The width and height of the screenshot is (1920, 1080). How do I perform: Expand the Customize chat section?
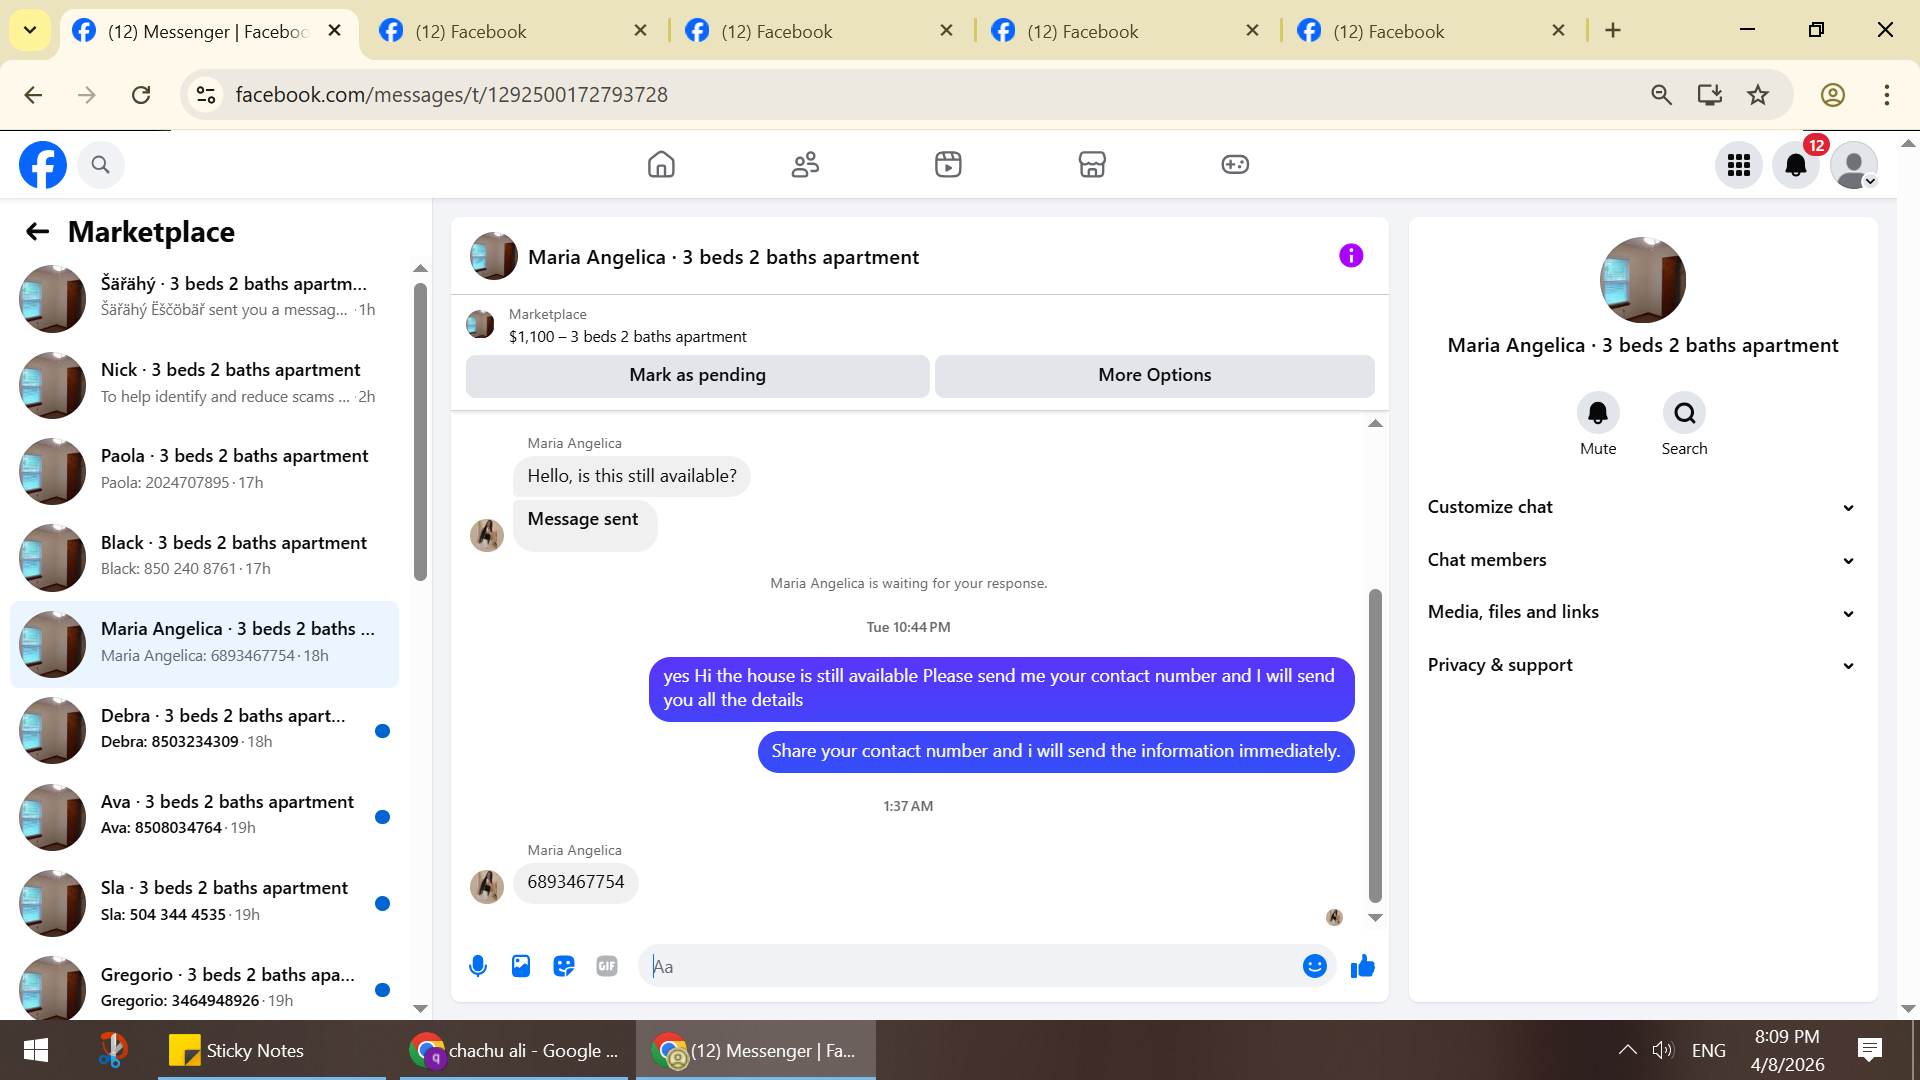[x=1642, y=507]
